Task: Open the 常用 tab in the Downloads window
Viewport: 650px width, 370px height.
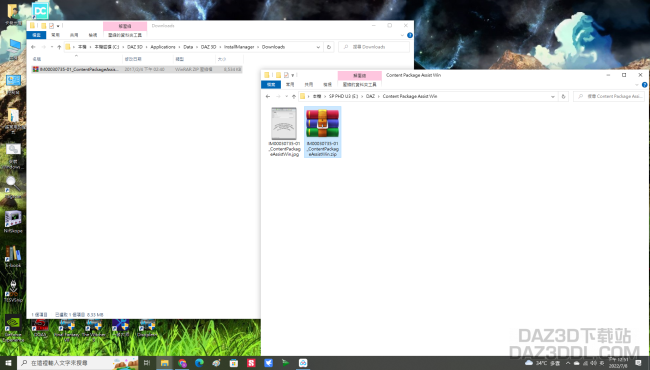Action: [x=55, y=35]
